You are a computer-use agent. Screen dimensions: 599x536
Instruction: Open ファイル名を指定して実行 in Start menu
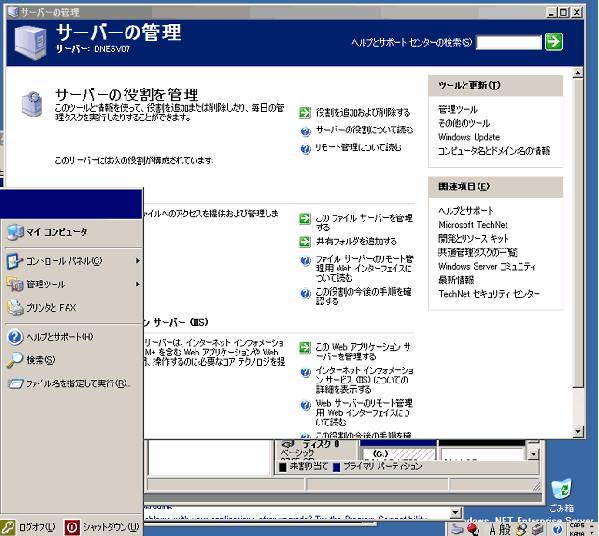point(72,383)
